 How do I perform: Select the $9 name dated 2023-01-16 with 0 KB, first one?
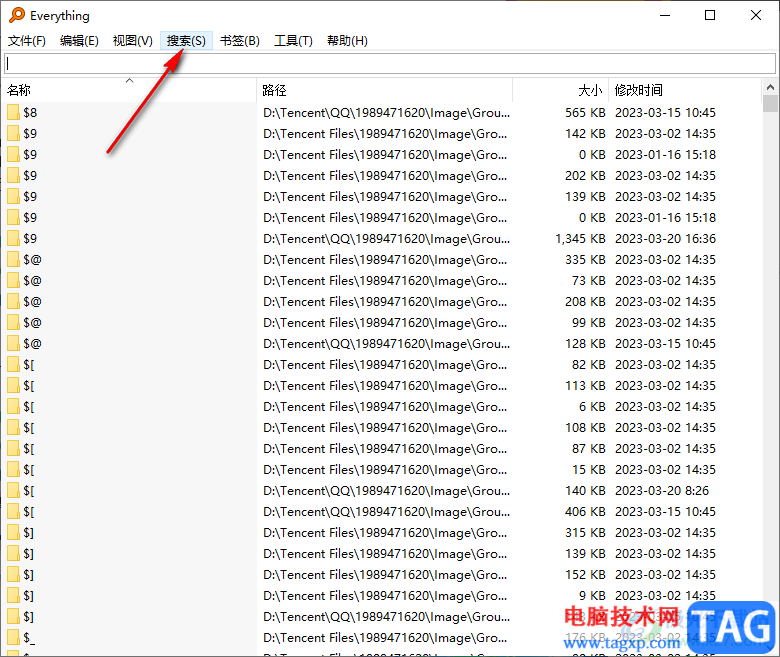30,155
